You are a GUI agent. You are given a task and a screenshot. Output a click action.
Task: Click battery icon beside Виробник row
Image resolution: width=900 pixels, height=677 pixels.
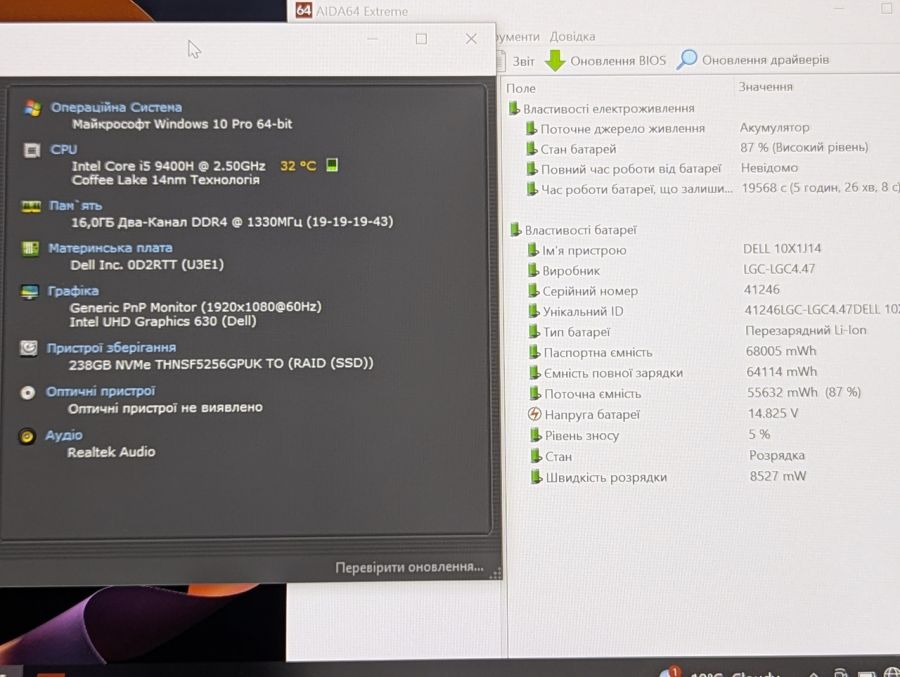tap(533, 270)
